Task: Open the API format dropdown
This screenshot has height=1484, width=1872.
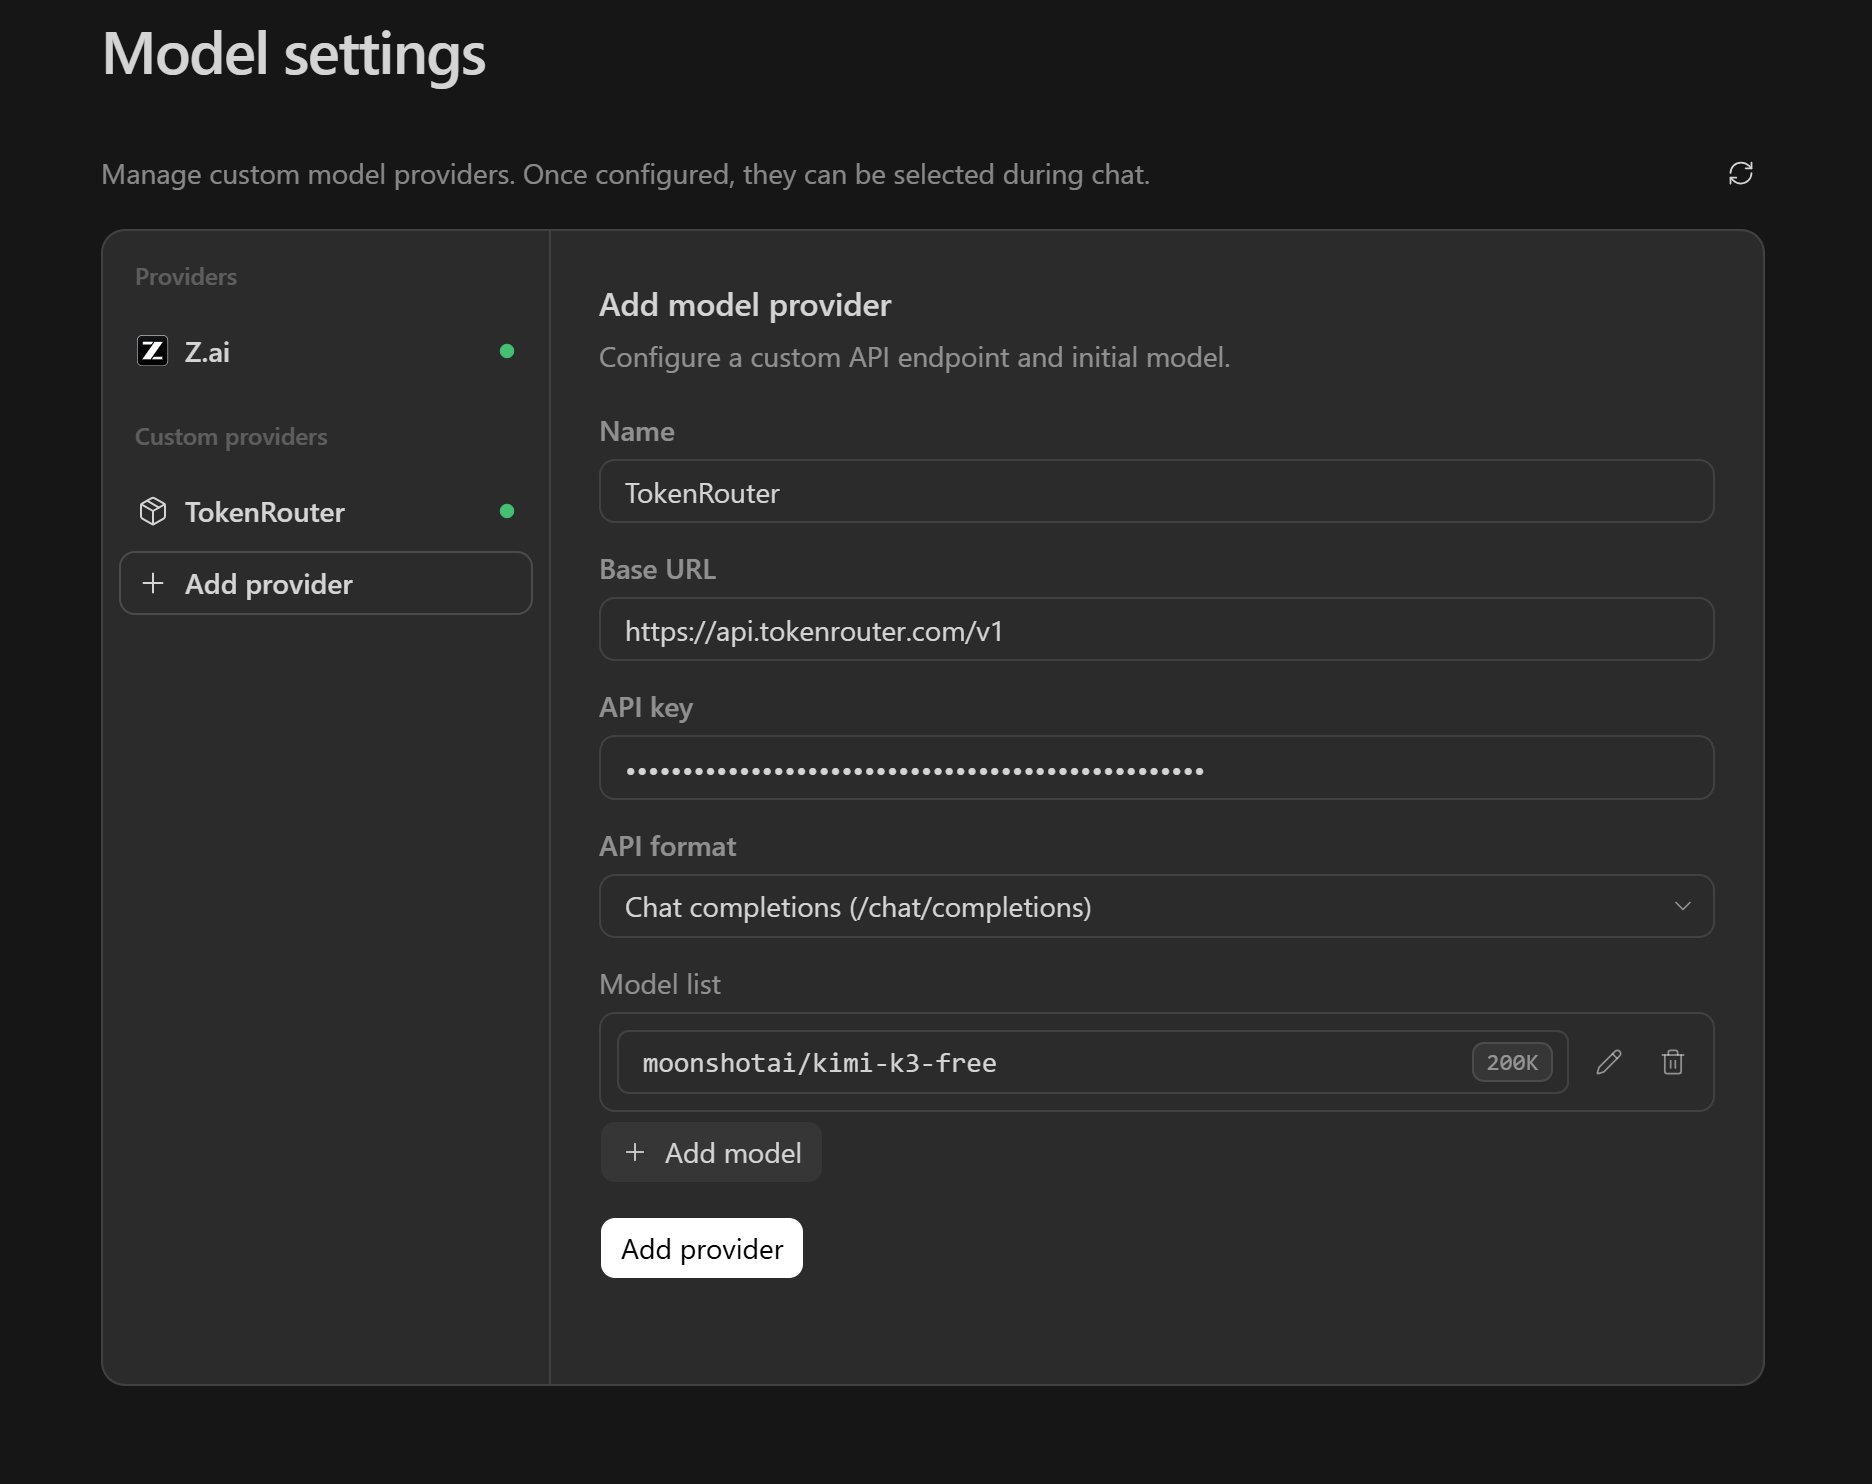Action: 1156,906
